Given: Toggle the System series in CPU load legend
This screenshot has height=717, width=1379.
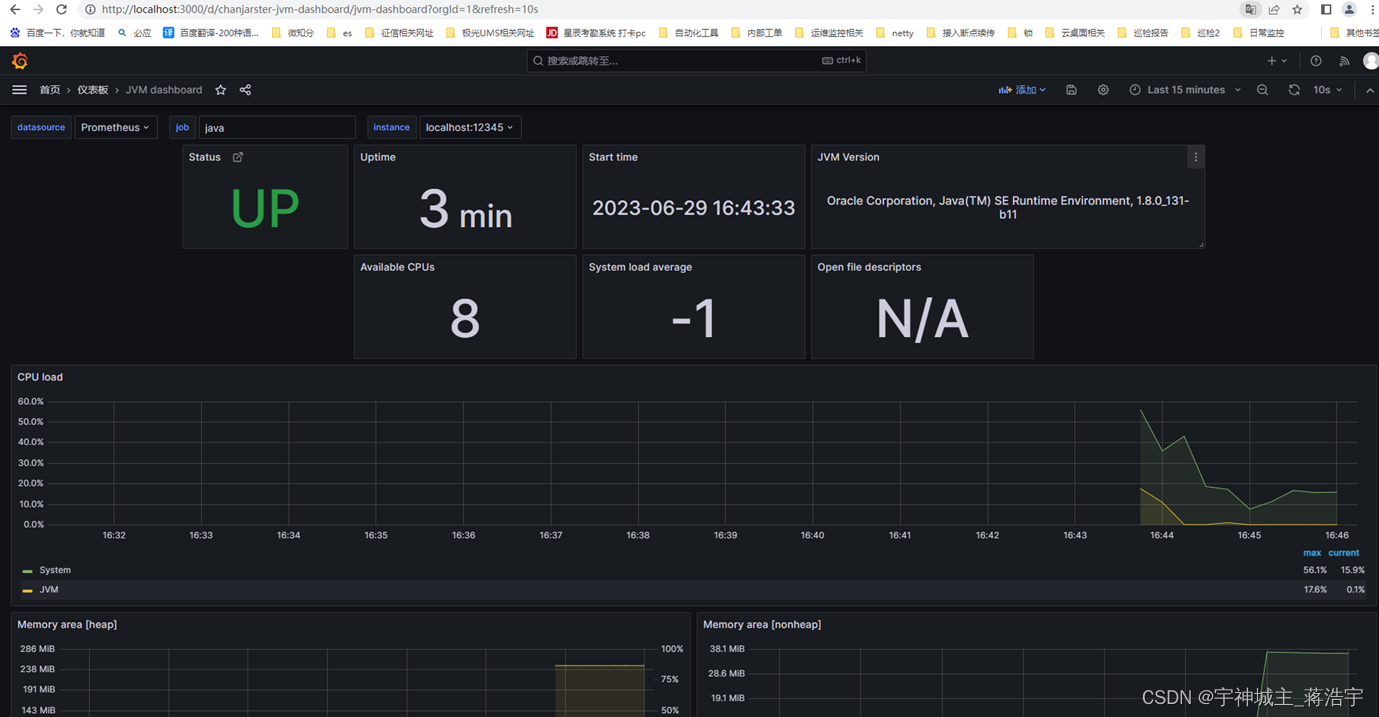Looking at the screenshot, I should [54, 569].
